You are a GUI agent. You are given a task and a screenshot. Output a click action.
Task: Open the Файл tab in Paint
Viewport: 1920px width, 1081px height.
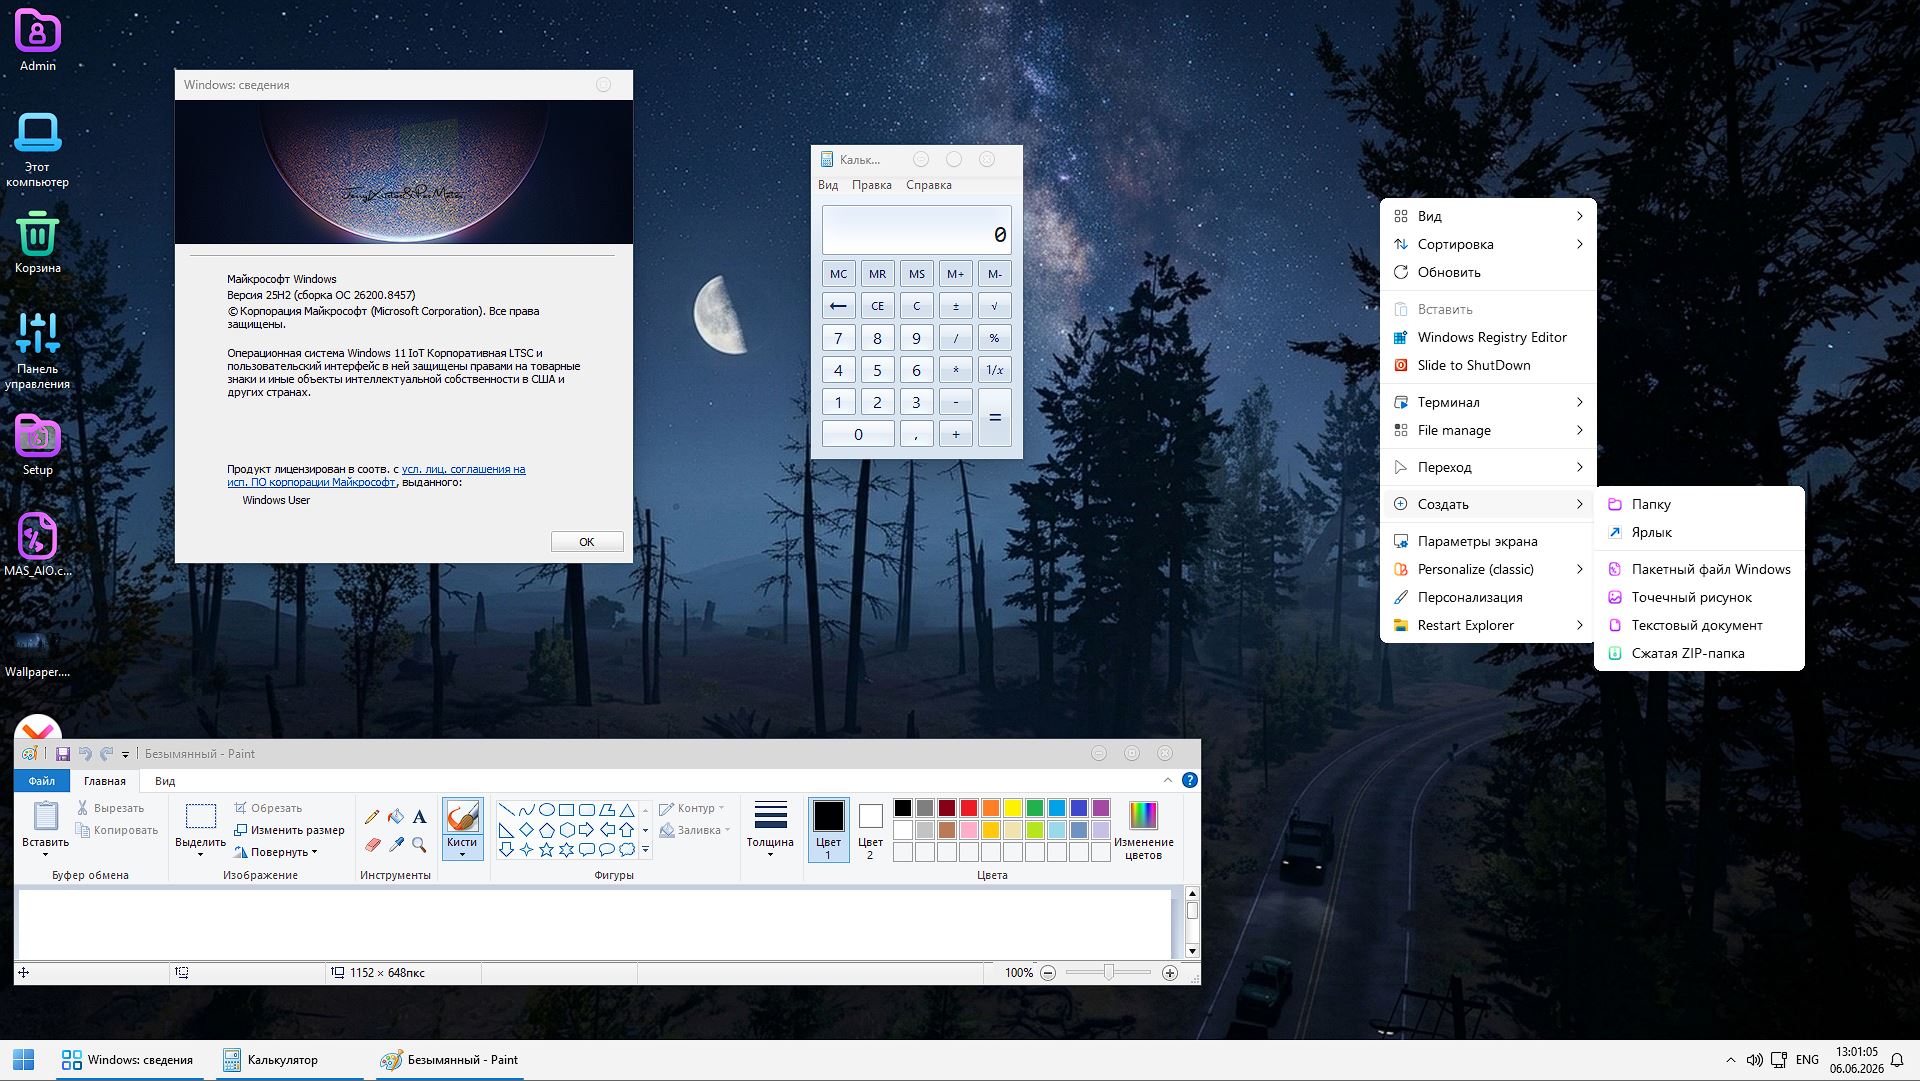coord(42,781)
